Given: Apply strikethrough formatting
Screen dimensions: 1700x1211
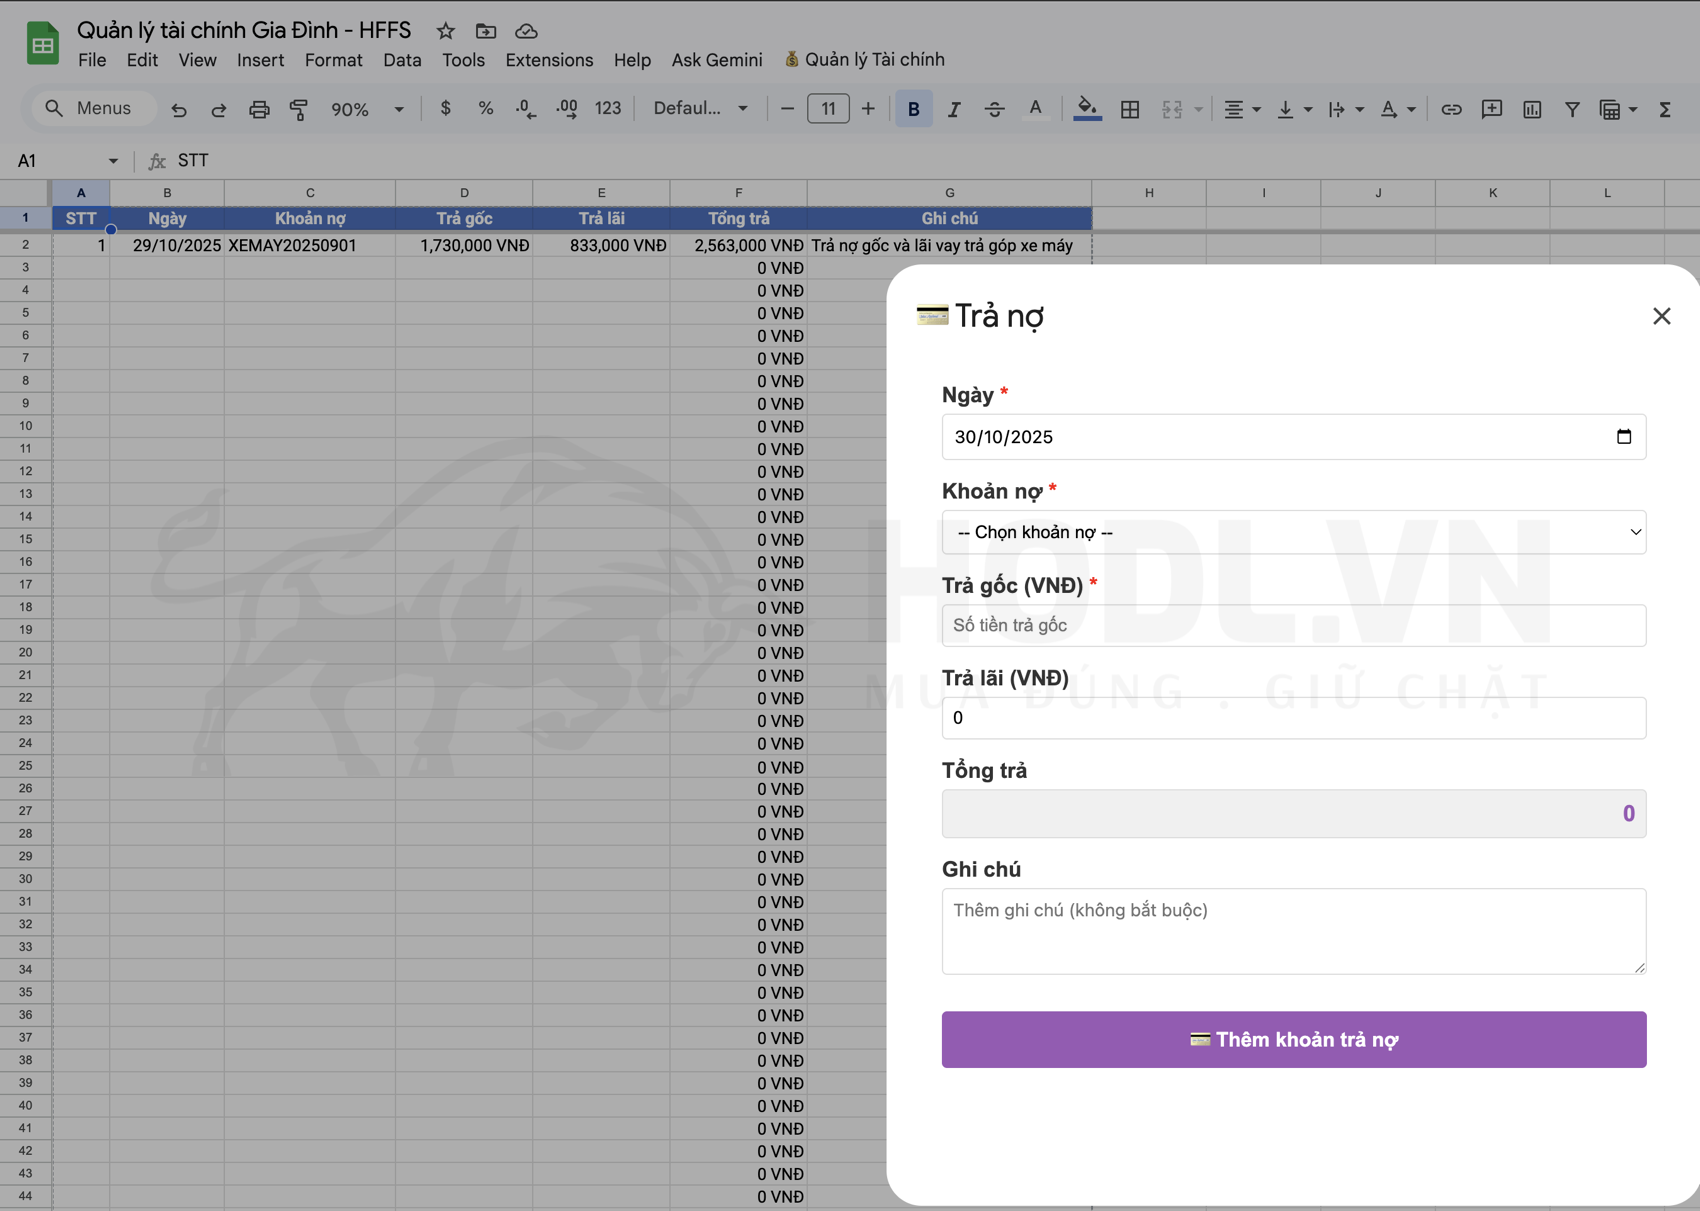Looking at the screenshot, I should (995, 108).
